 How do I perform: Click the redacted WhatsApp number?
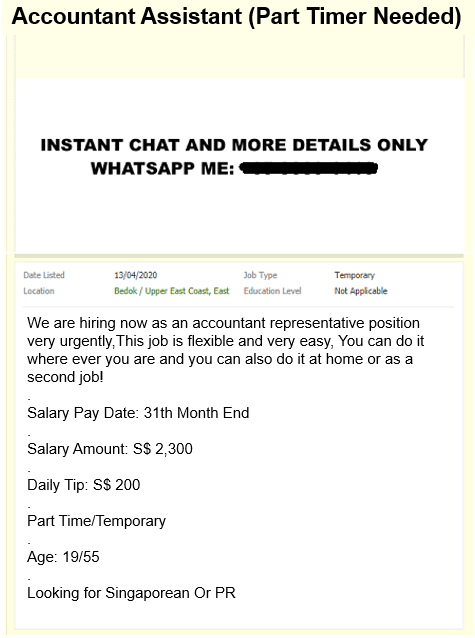click(308, 168)
